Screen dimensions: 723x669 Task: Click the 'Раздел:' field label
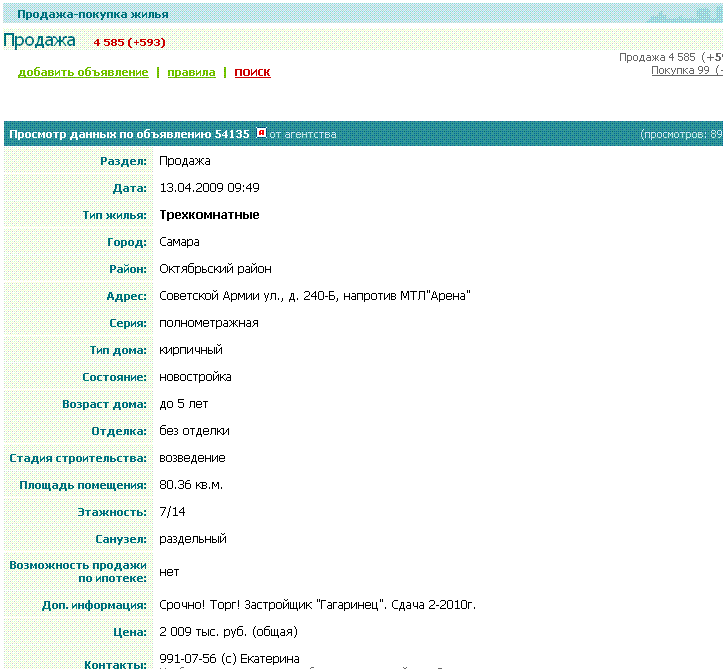click(124, 161)
